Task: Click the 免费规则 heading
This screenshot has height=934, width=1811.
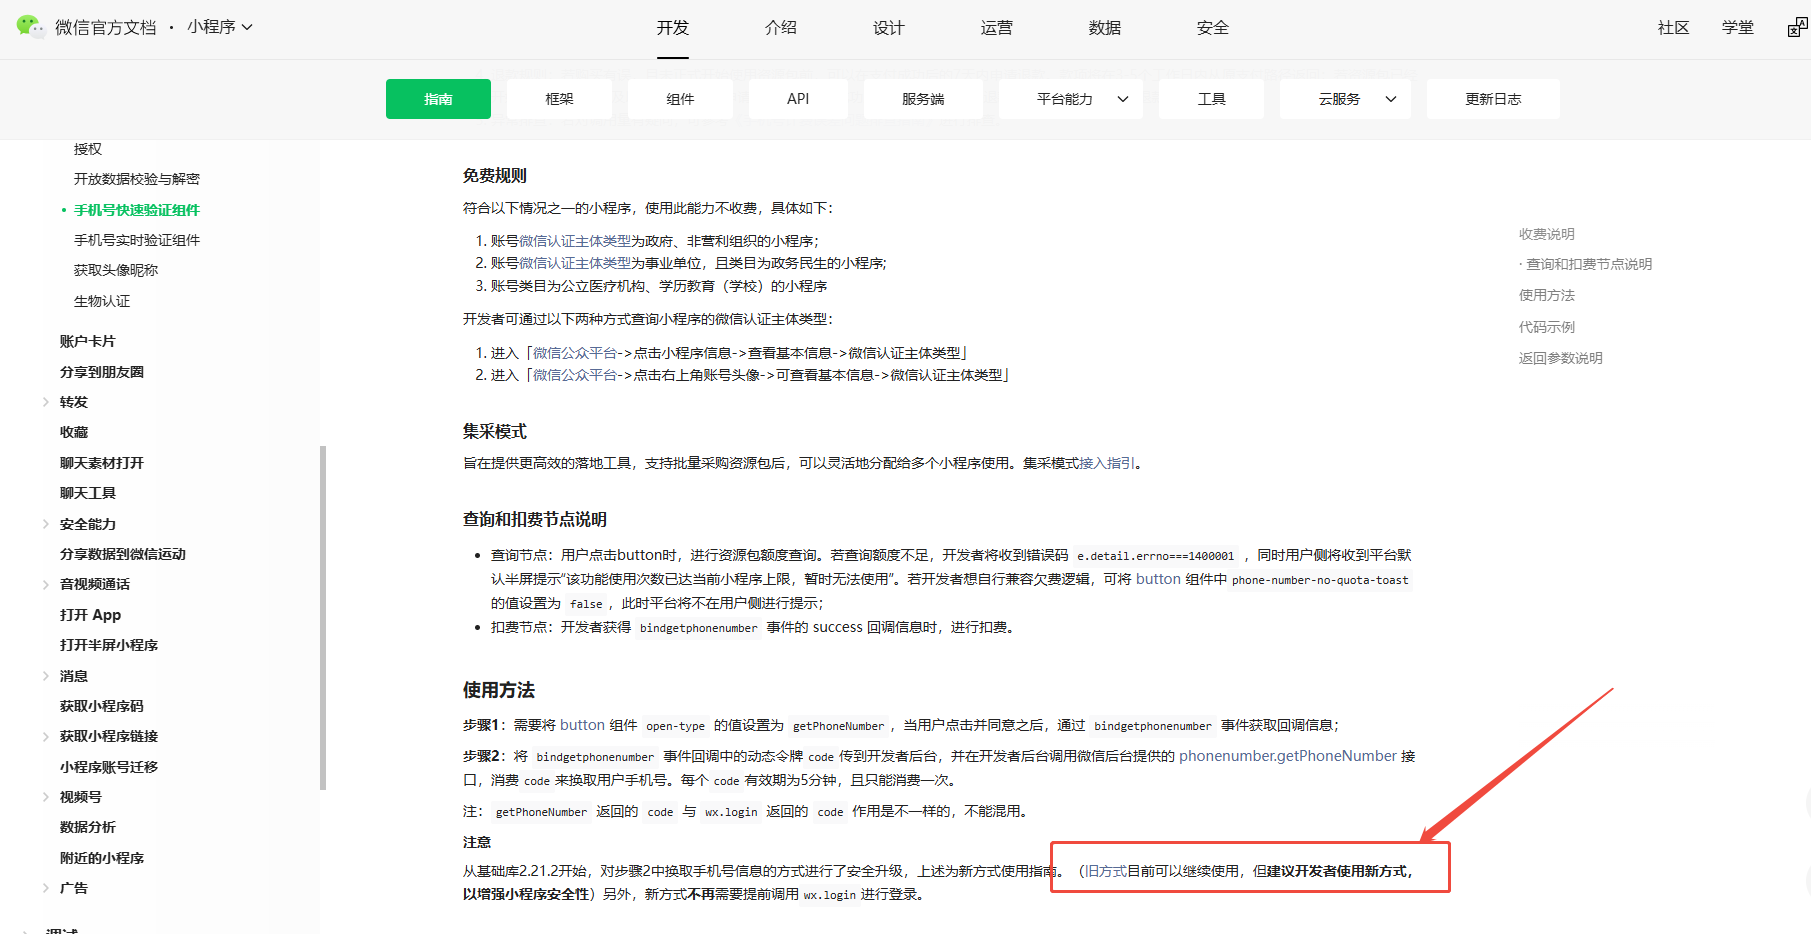Action: click(495, 176)
